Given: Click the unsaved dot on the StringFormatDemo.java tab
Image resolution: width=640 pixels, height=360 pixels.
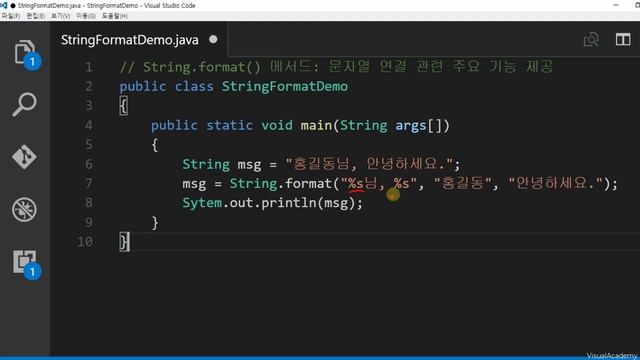Looking at the screenshot, I should [213, 39].
